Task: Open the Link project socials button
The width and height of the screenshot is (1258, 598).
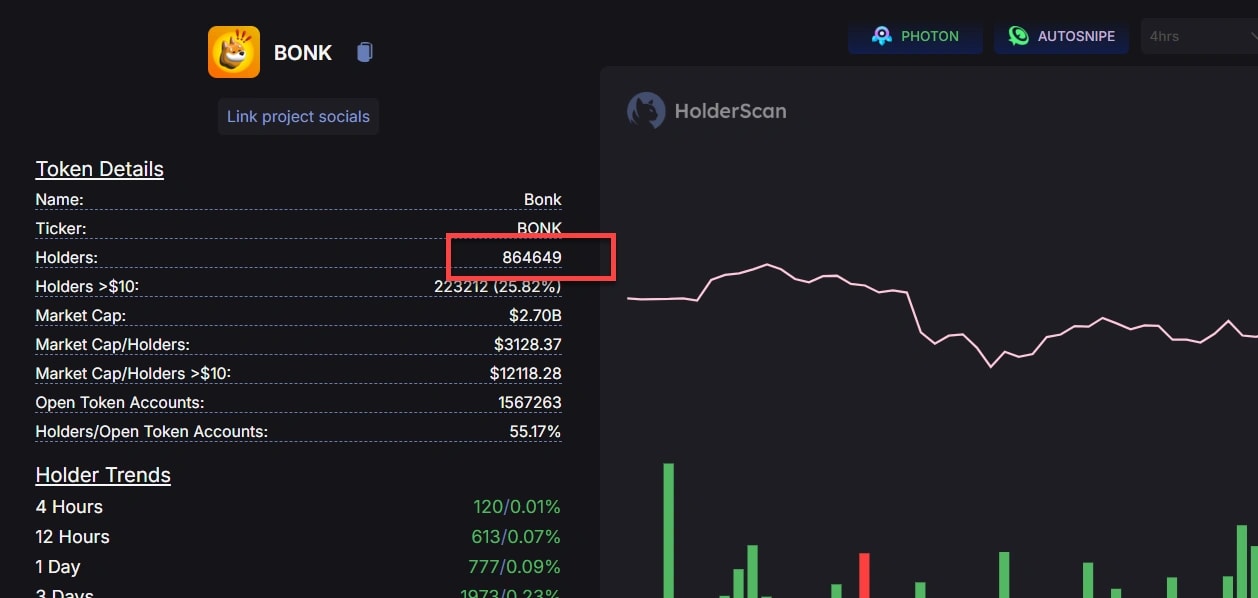Action: (298, 116)
